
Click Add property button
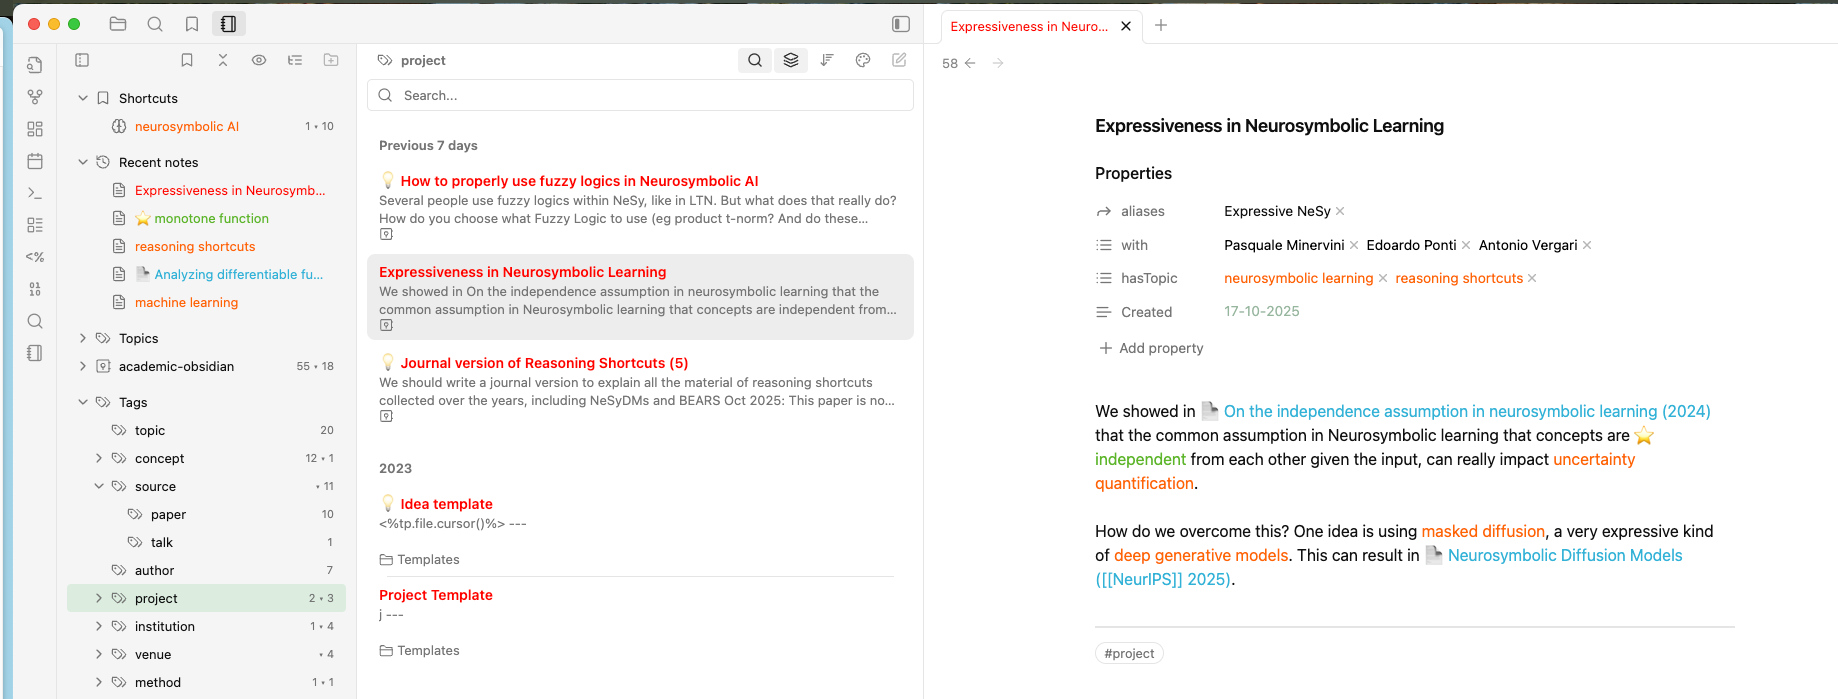pos(1151,348)
